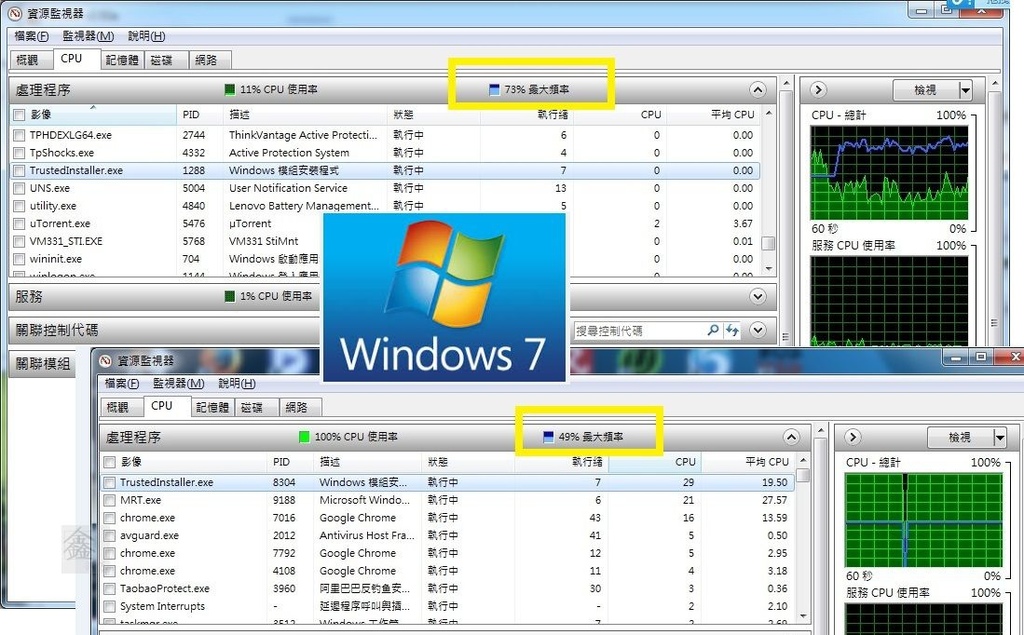Click the 檢視 button in the front window
This screenshot has height=635, width=1024.
coord(960,438)
